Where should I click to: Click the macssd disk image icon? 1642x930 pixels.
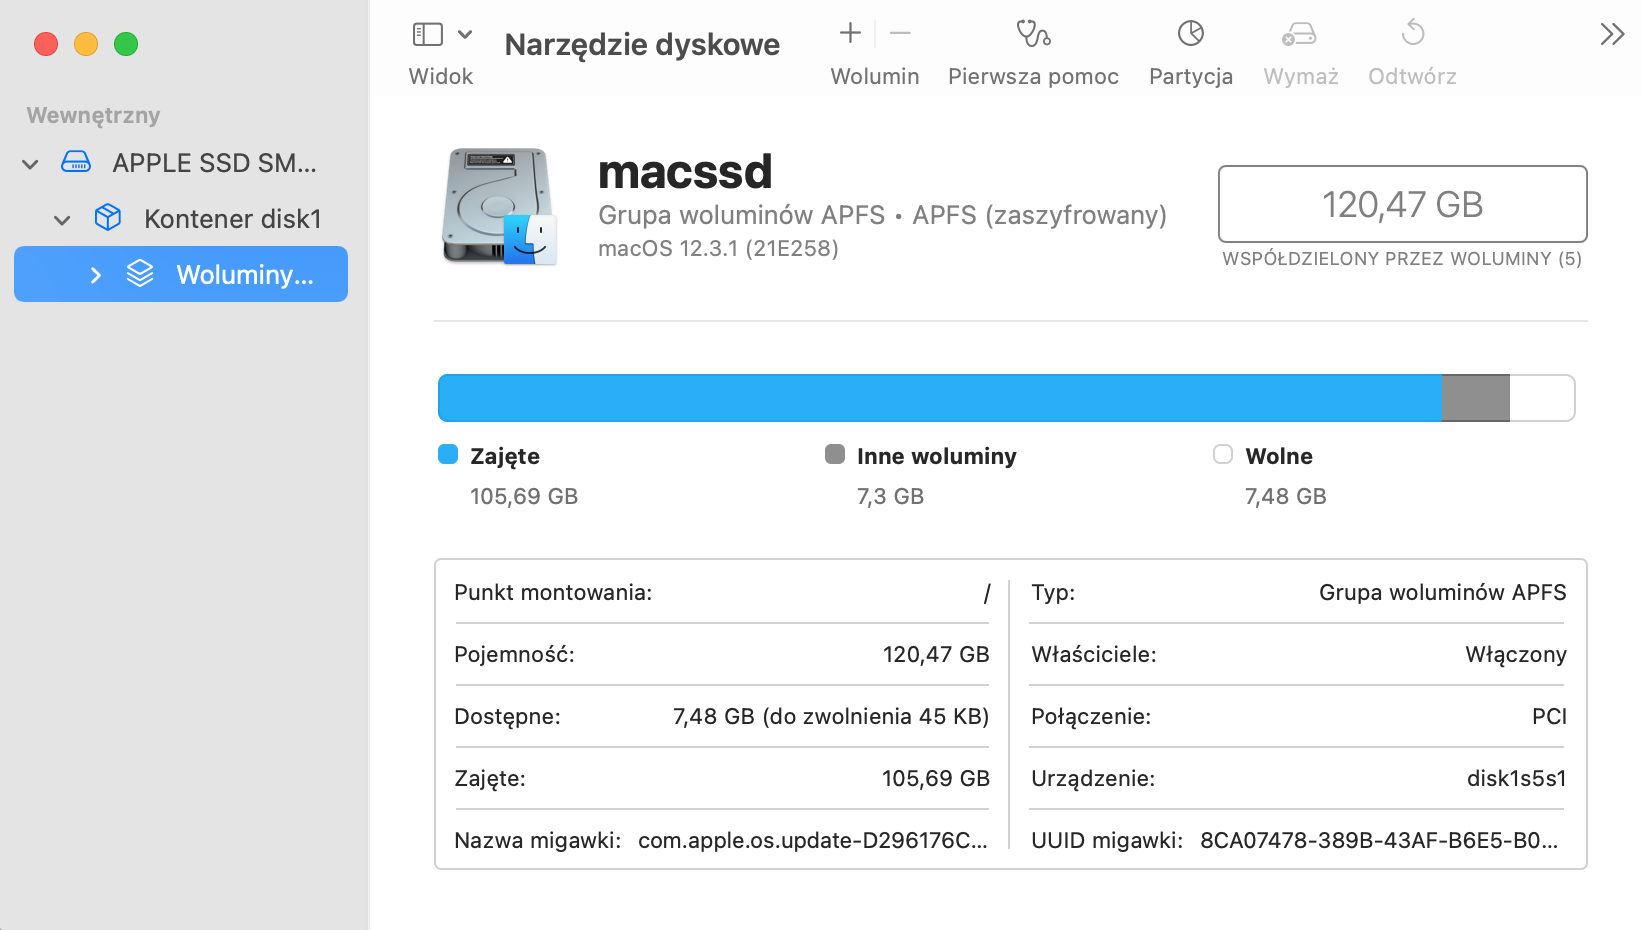(x=499, y=206)
